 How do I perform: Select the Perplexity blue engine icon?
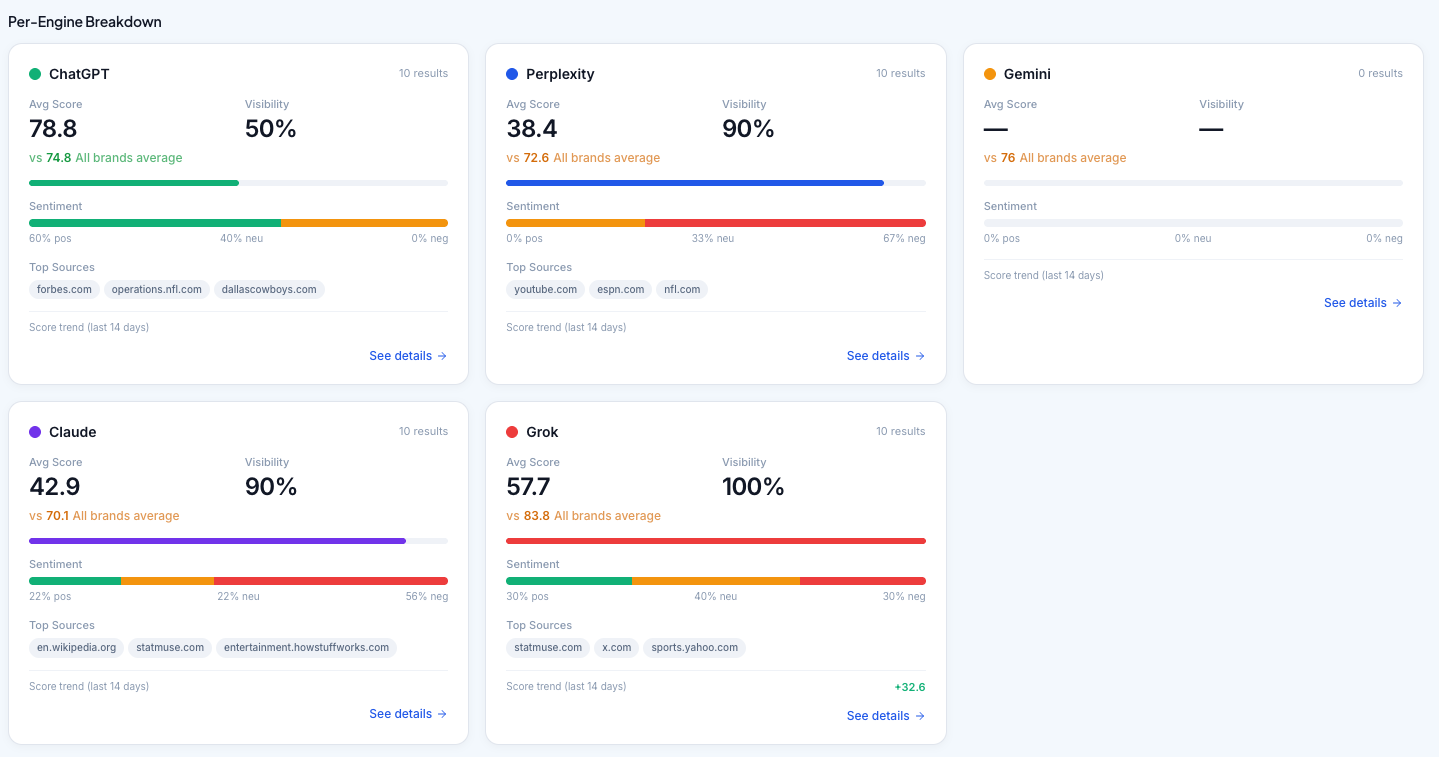tap(513, 73)
